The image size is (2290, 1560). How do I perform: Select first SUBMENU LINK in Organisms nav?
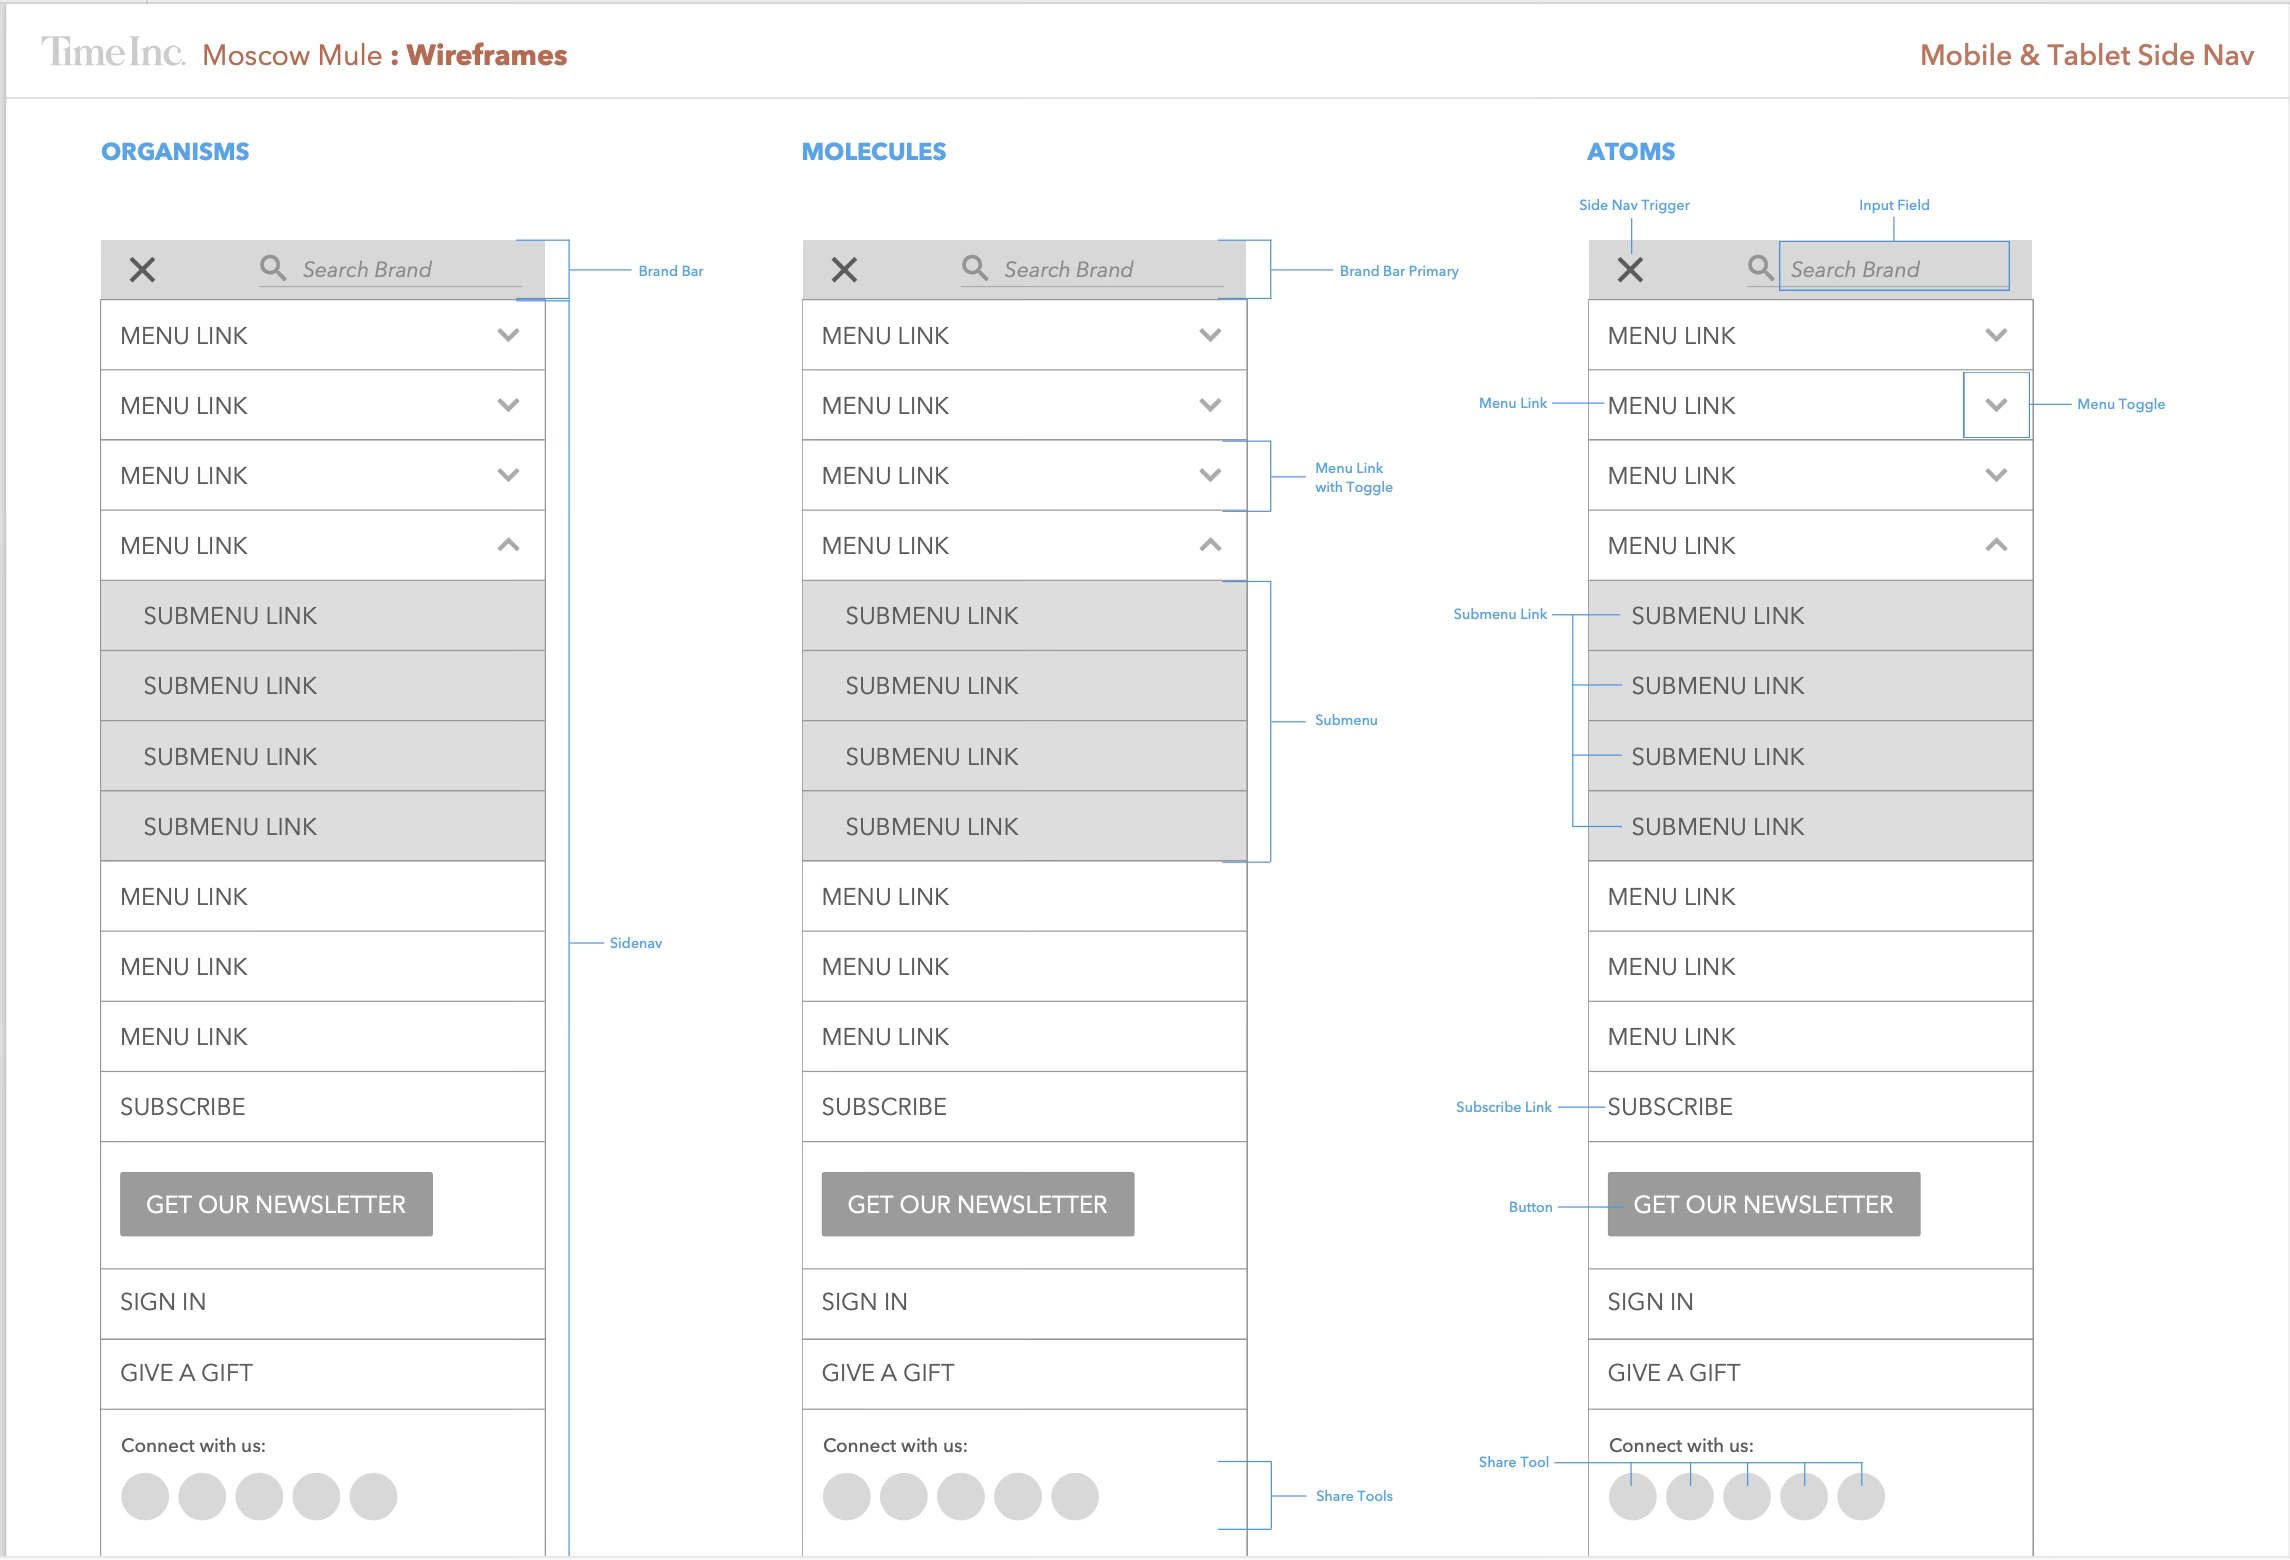click(x=230, y=615)
